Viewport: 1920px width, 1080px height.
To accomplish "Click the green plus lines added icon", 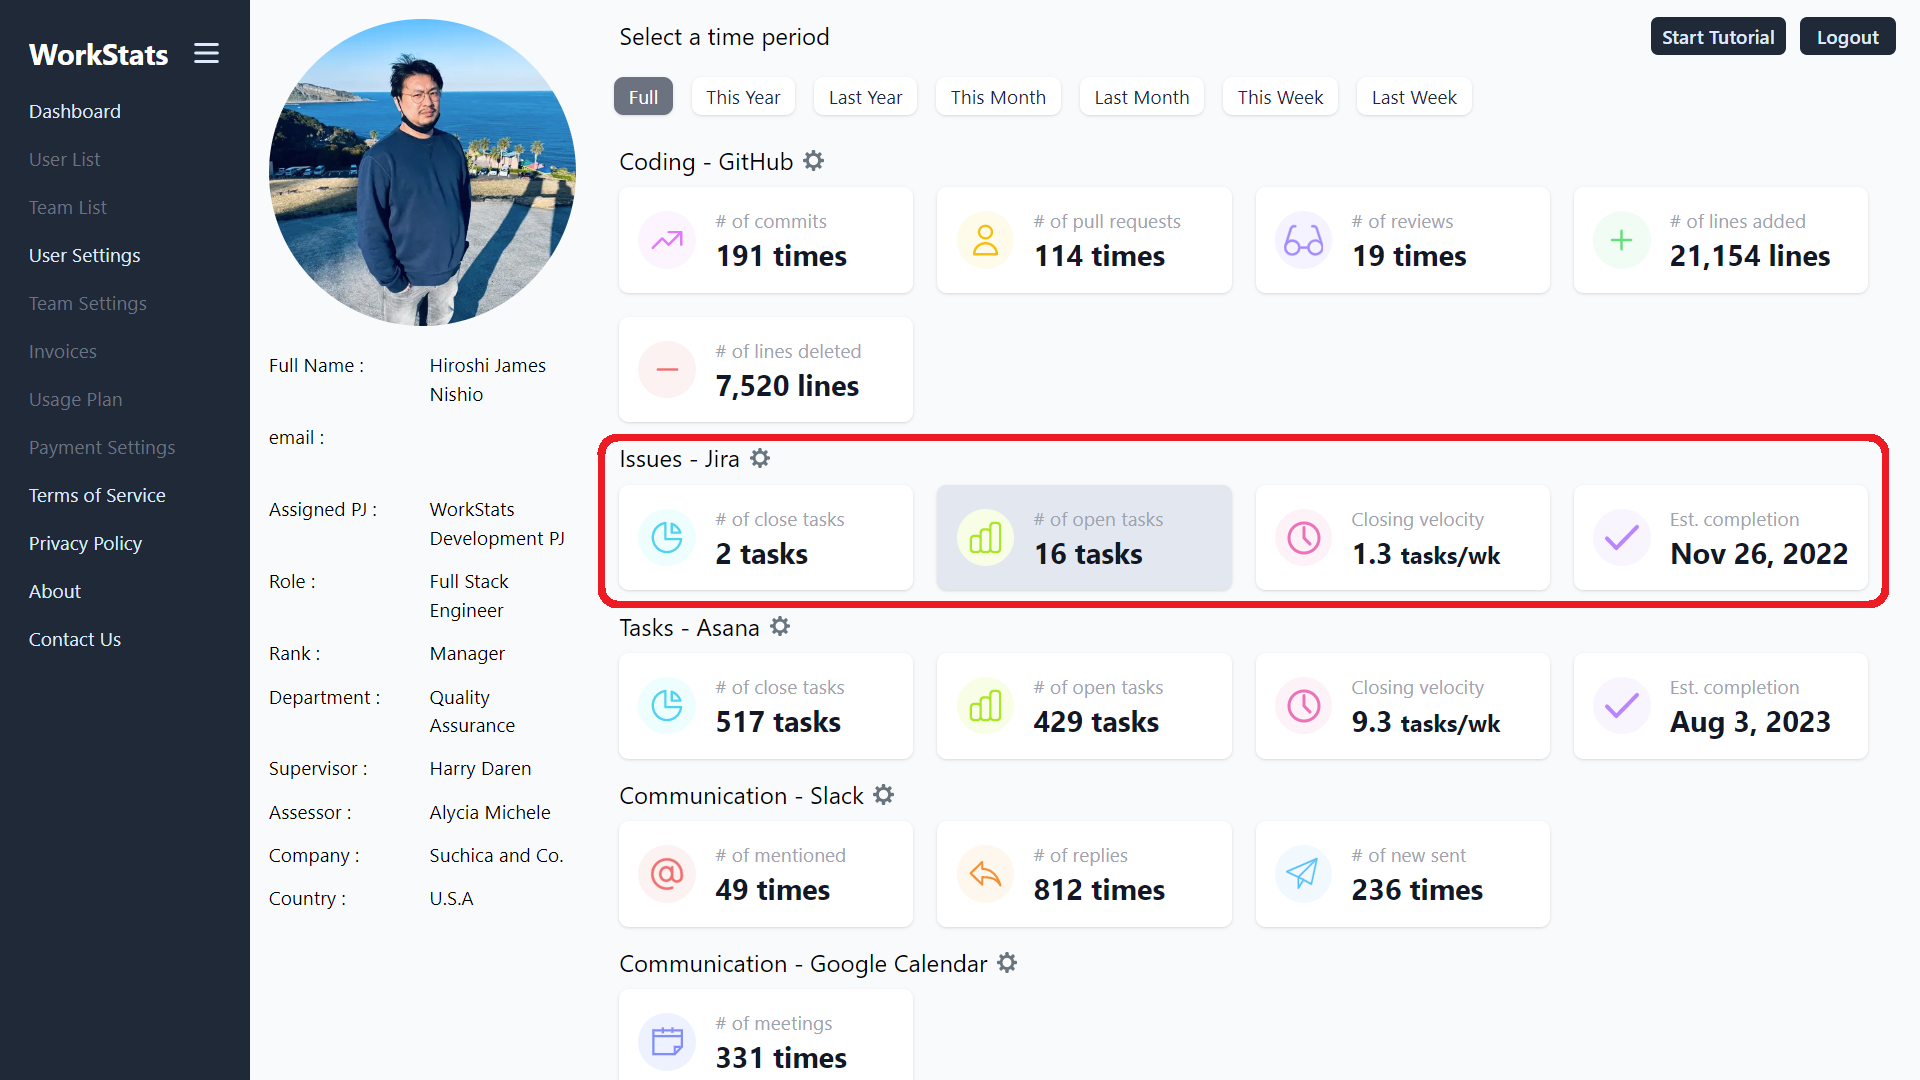I will coord(1621,240).
